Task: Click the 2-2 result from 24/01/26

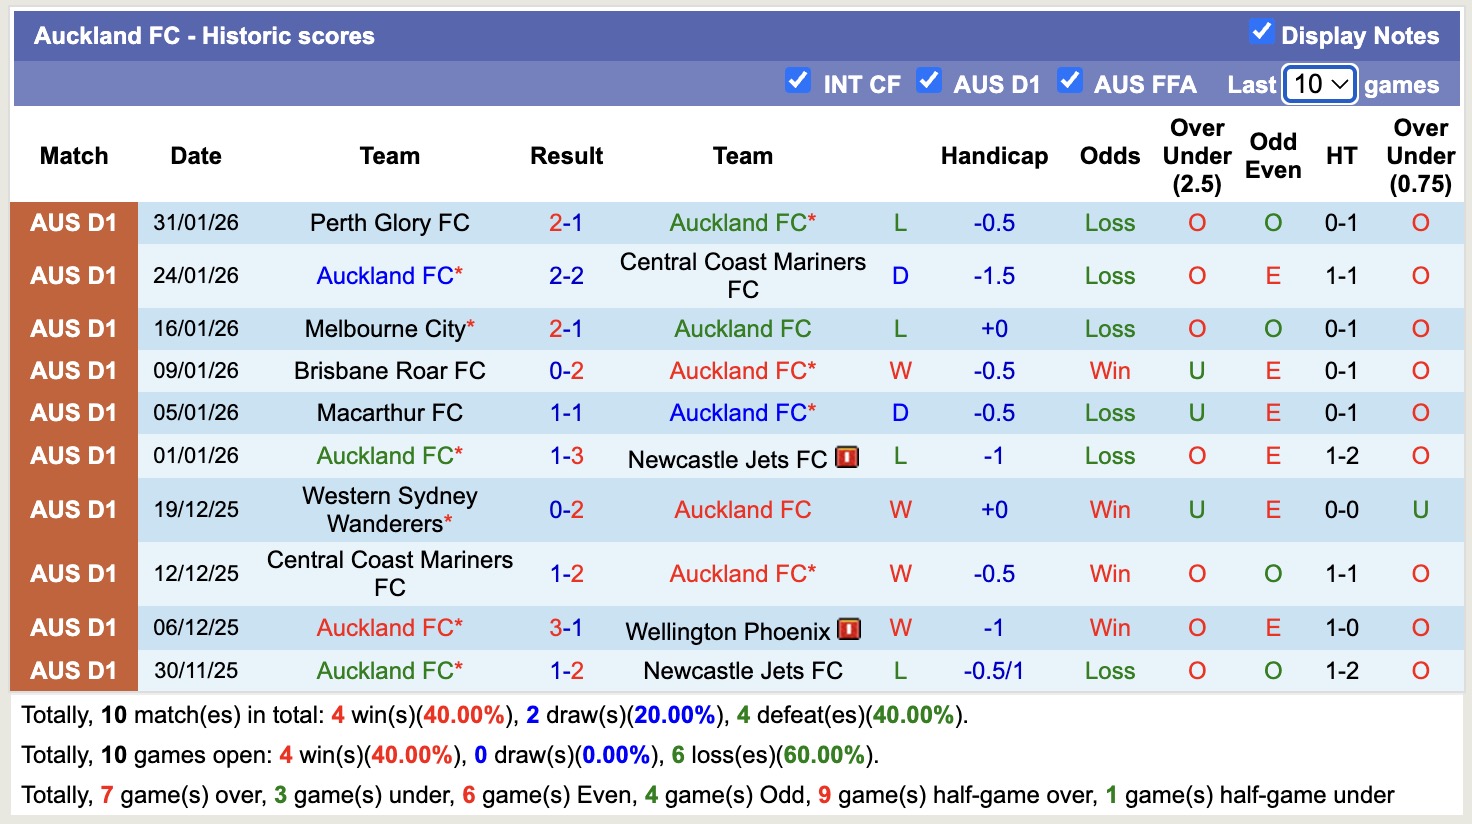Action: coord(566,275)
